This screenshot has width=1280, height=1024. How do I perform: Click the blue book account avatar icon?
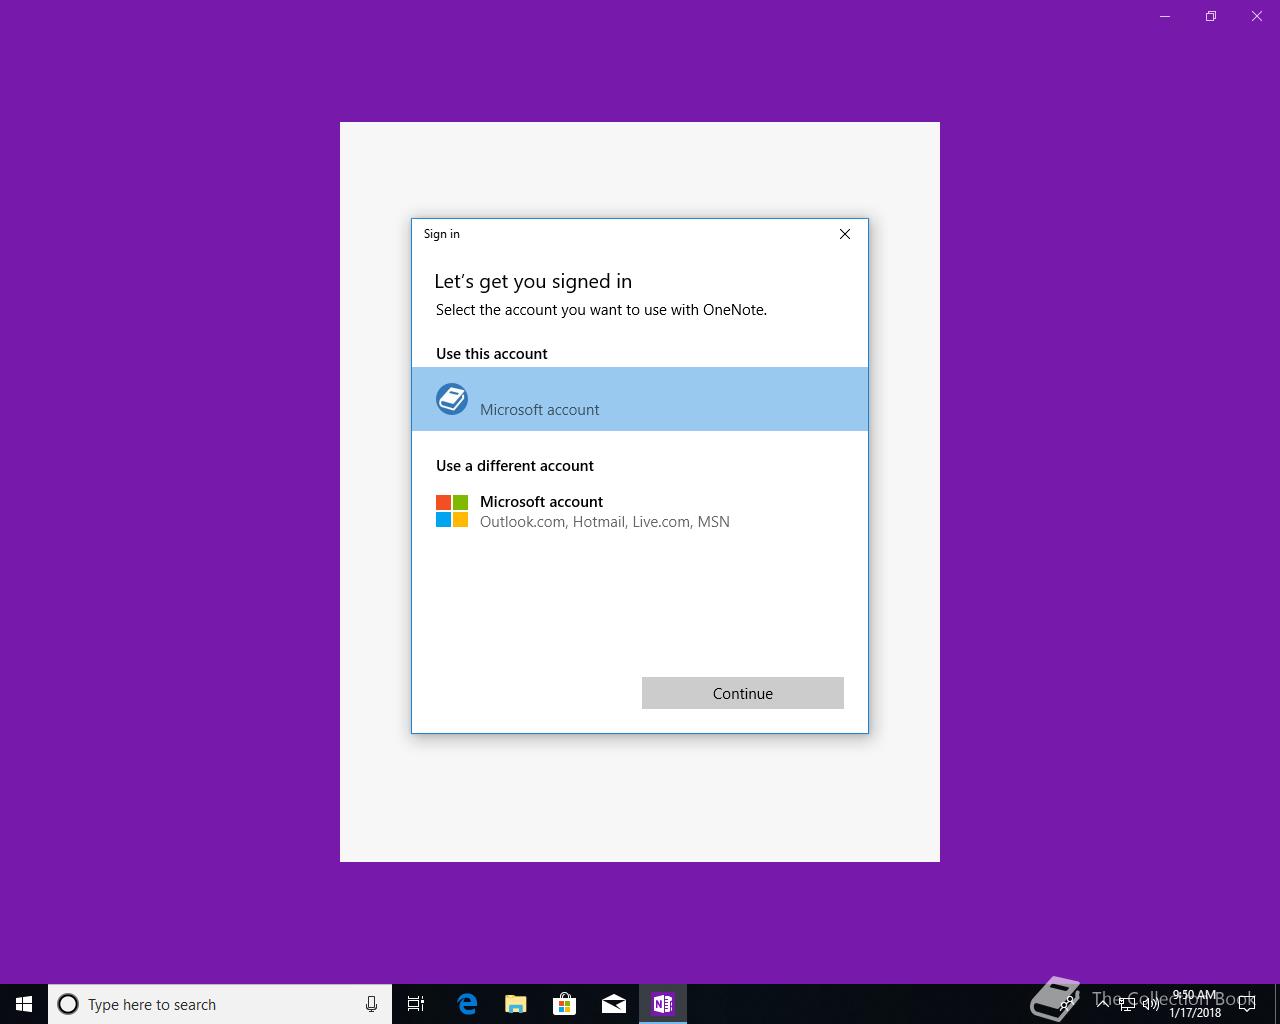coord(452,399)
